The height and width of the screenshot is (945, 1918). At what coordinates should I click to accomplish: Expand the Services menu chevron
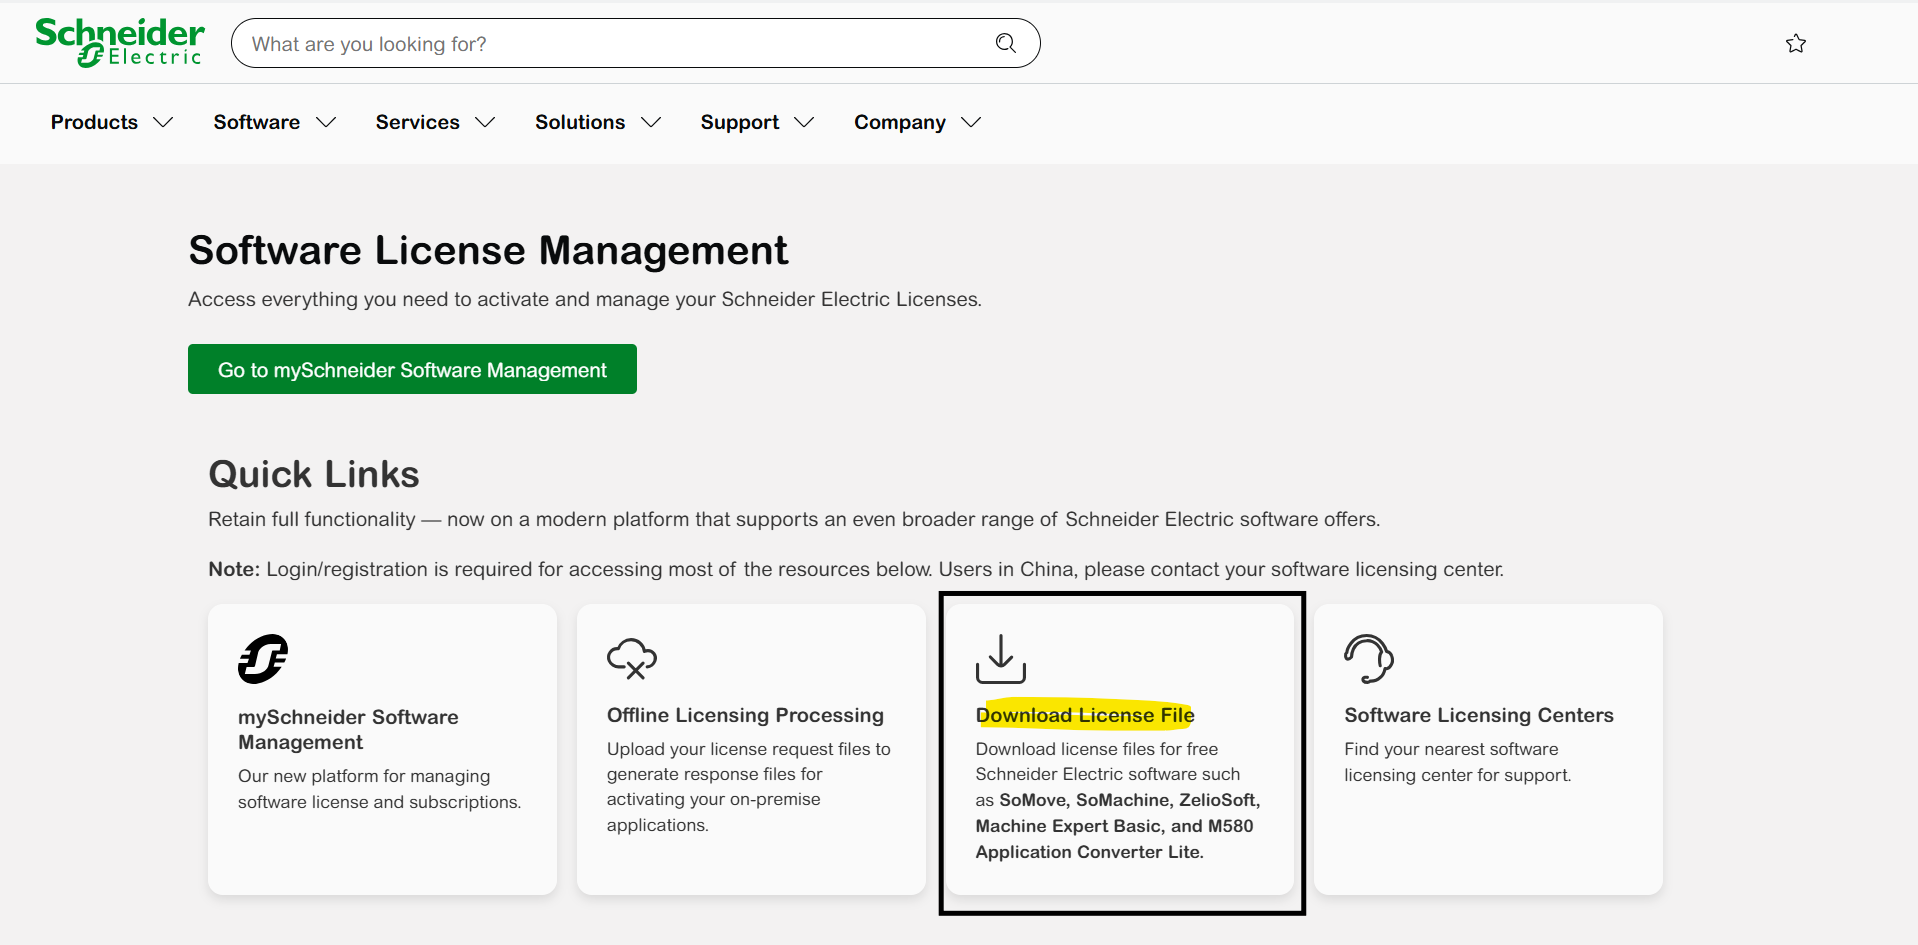485,122
